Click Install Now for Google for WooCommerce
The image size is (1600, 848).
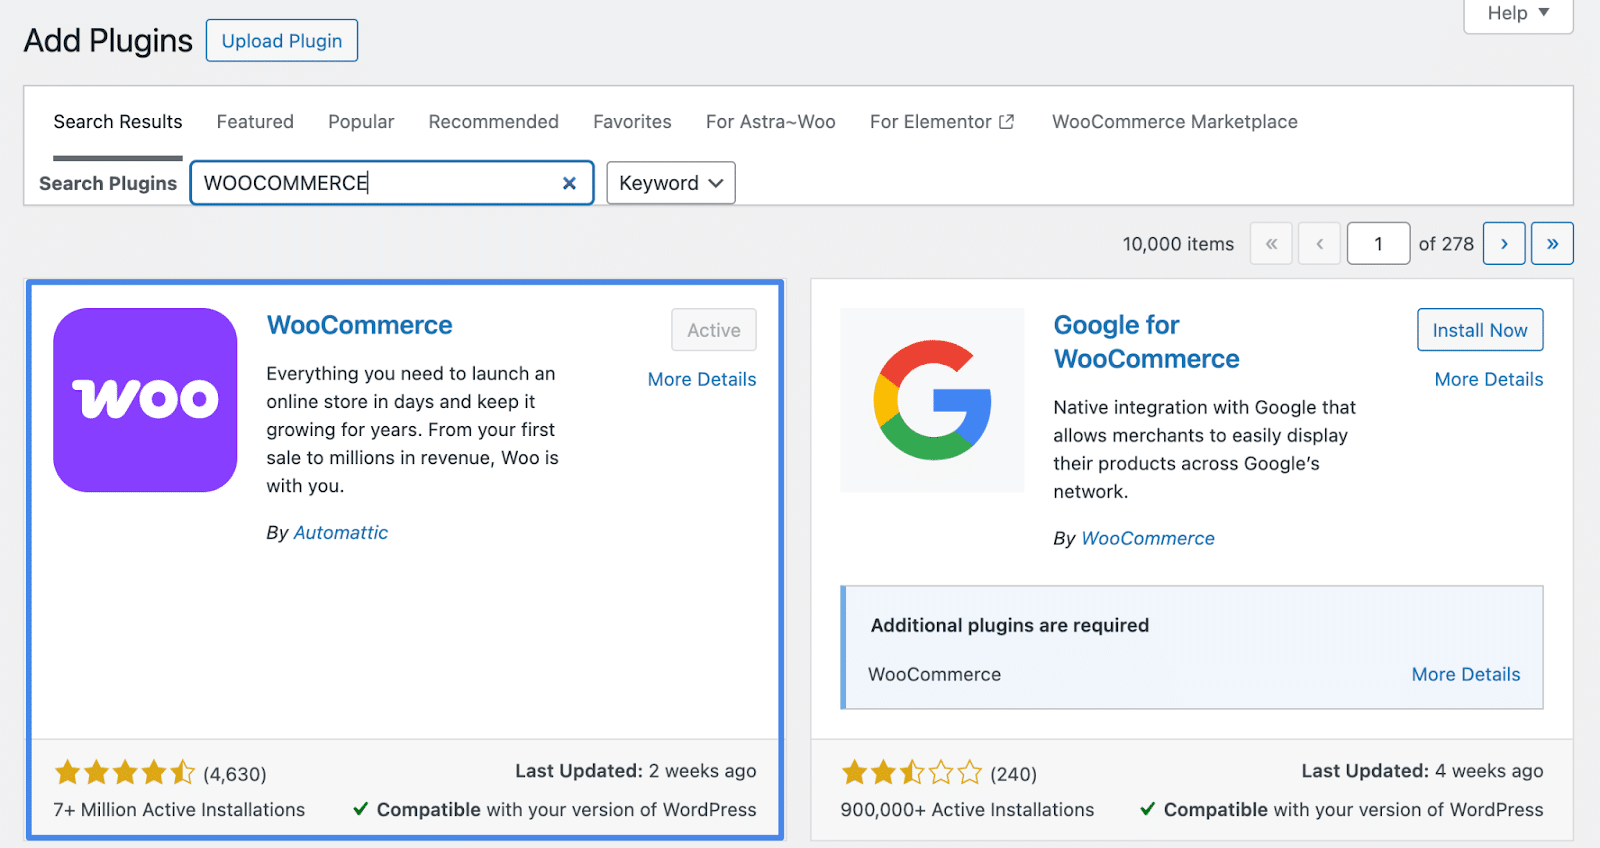[1480, 330]
